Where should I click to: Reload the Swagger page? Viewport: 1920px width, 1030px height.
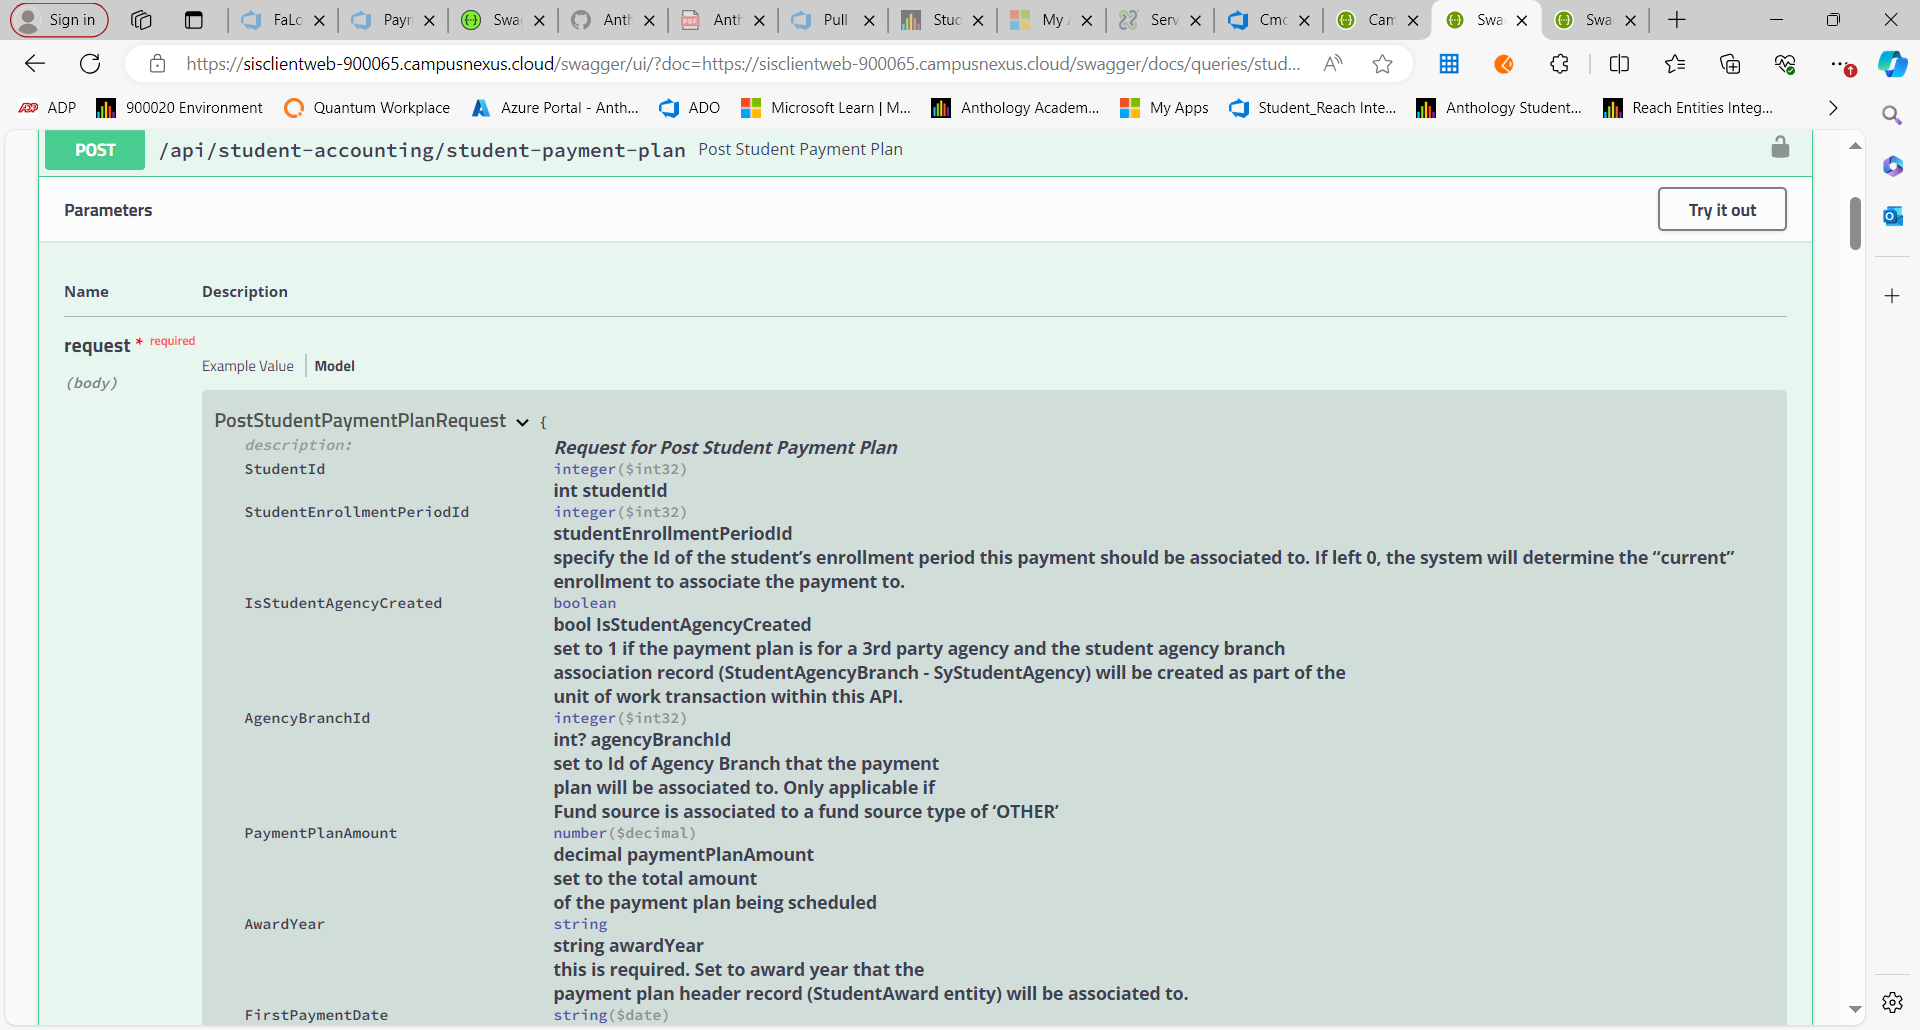pyautogui.click(x=90, y=64)
